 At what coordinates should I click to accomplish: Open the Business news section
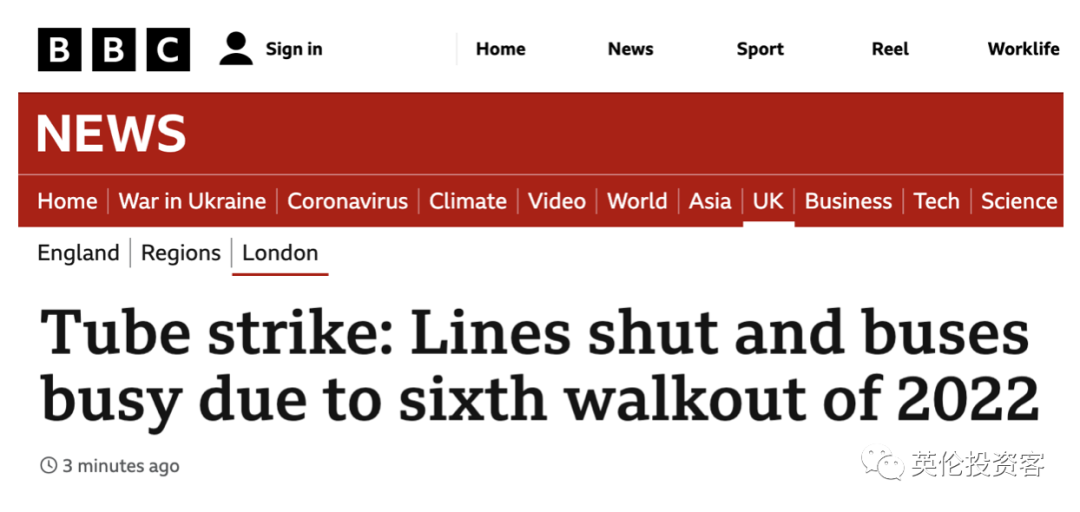pos(848,201)
